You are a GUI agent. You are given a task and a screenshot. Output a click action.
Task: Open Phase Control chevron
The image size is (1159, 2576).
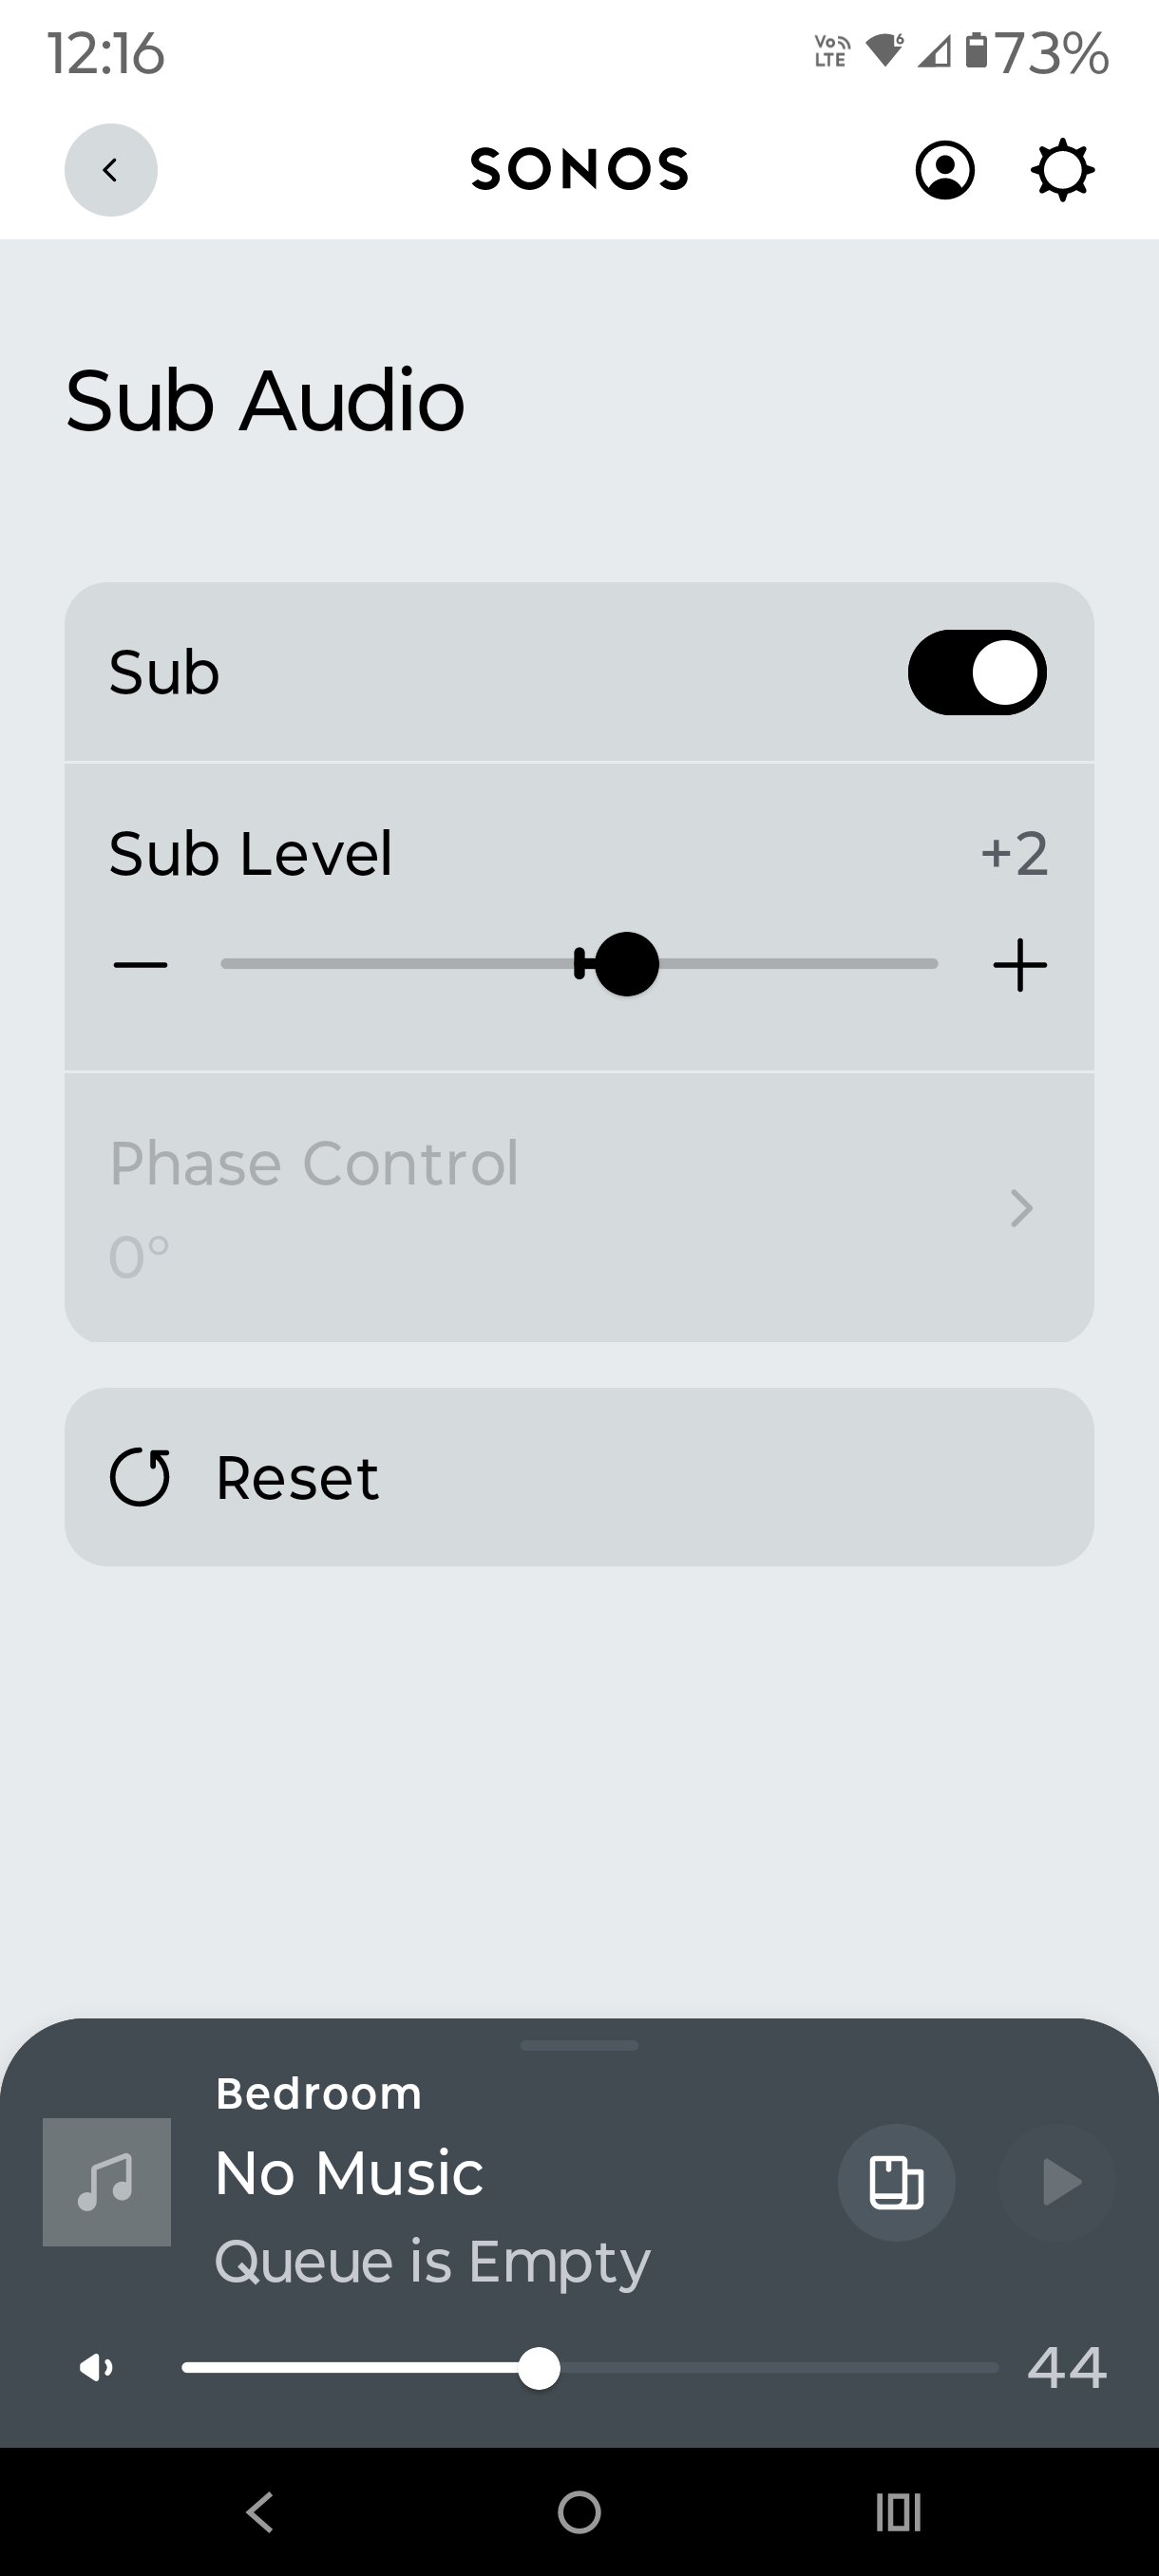[1021, 1208]
